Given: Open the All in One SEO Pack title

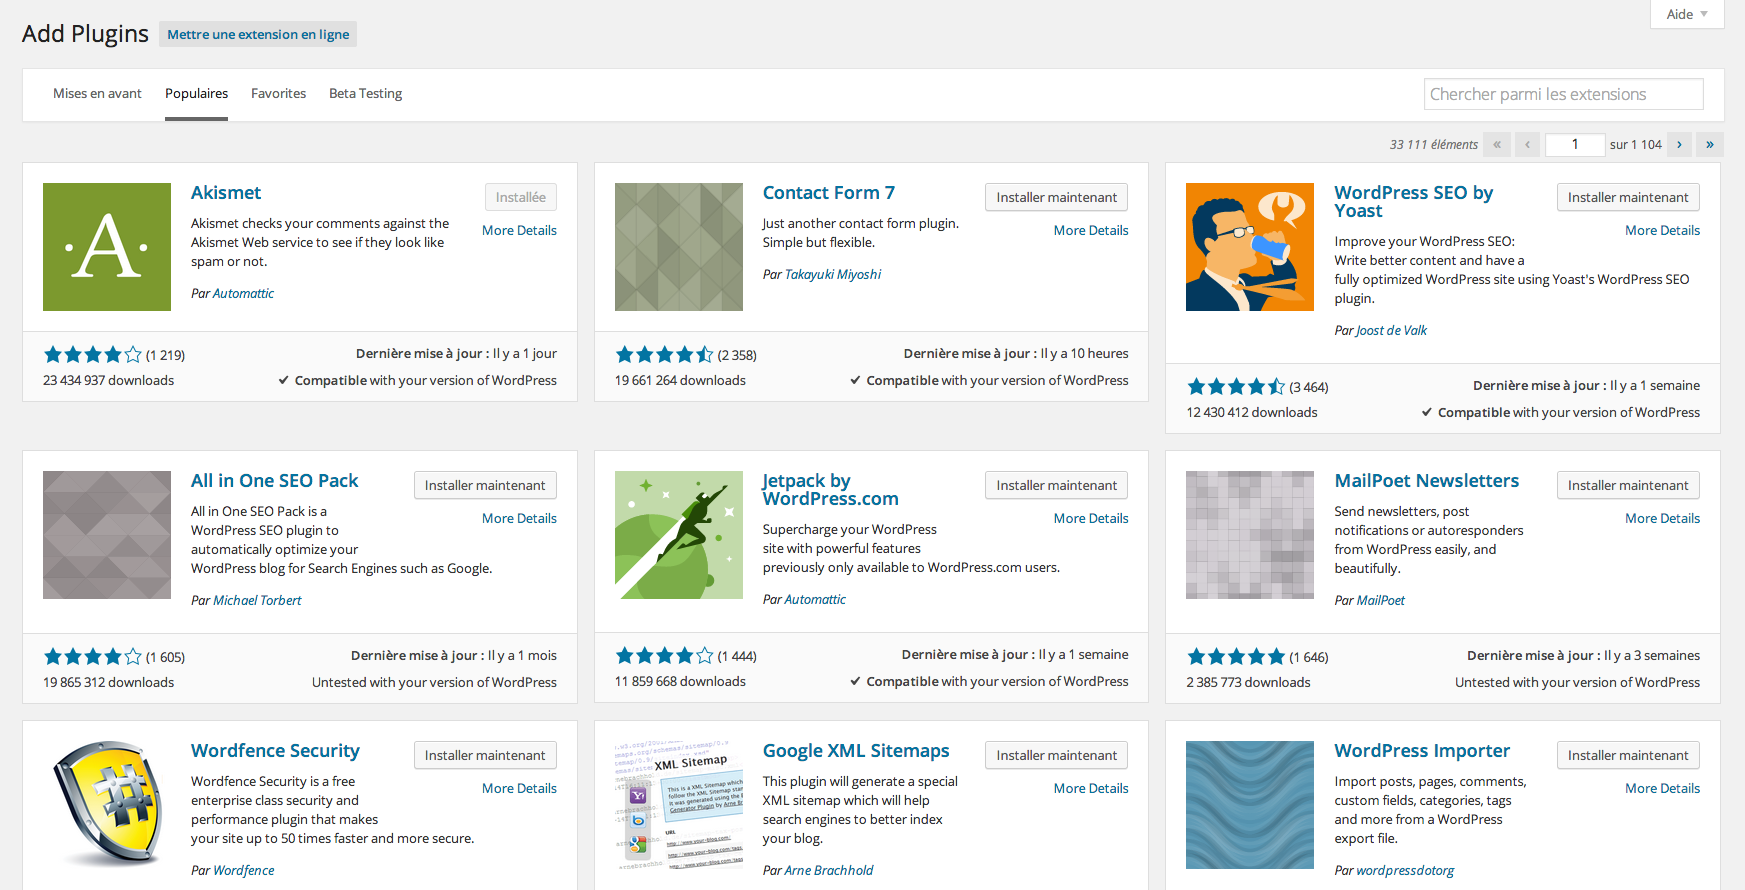Looking at the screenshot, I should 274,481.
